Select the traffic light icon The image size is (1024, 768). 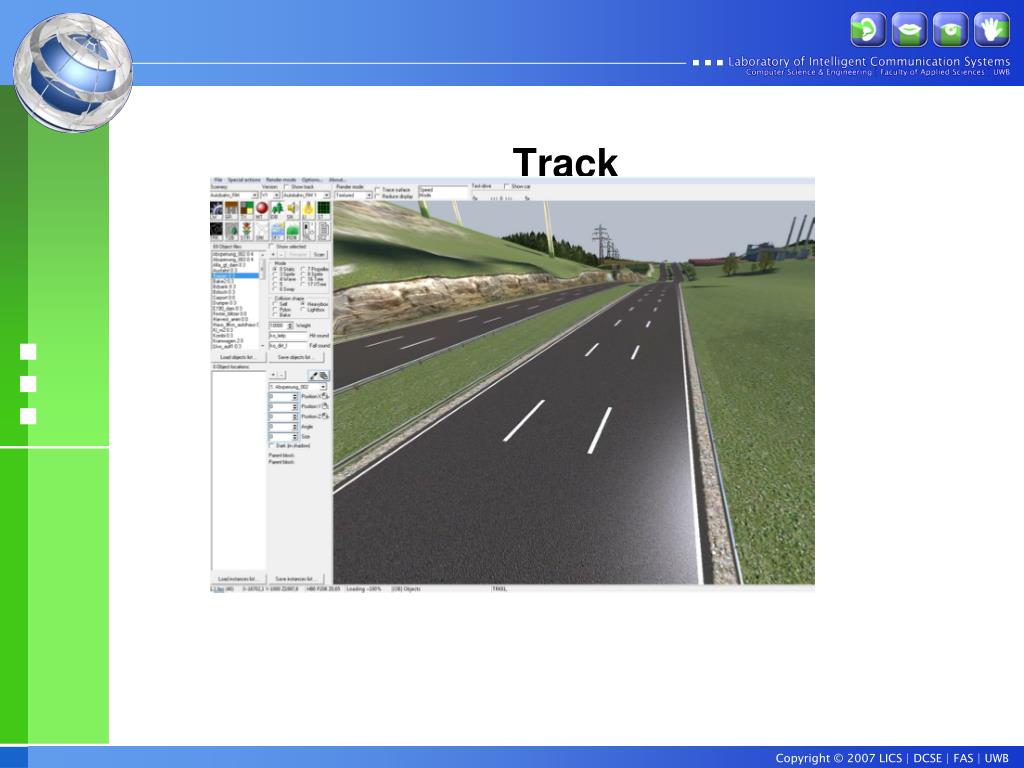[x=247, y=231]
